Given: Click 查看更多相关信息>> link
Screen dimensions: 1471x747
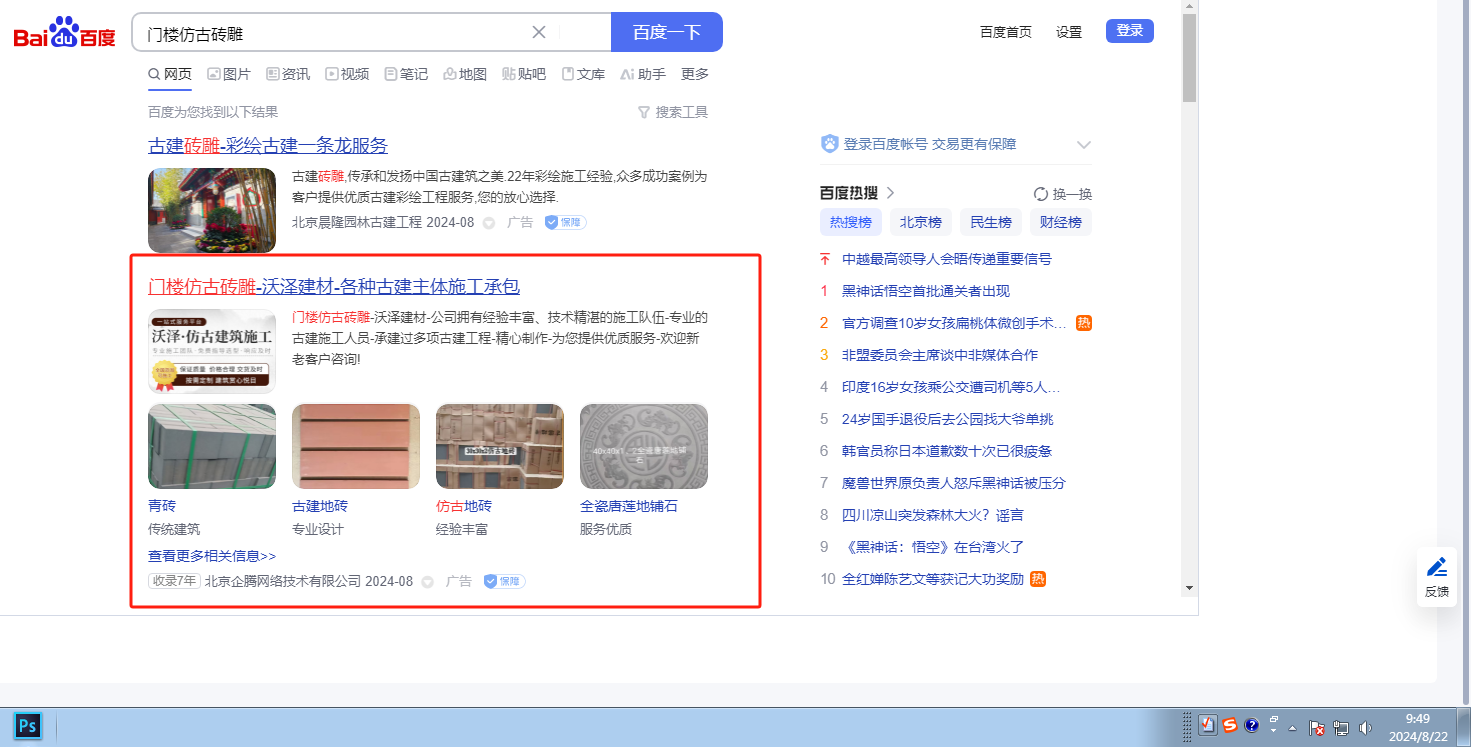Looking at the screenshot, I should (212, 556).
